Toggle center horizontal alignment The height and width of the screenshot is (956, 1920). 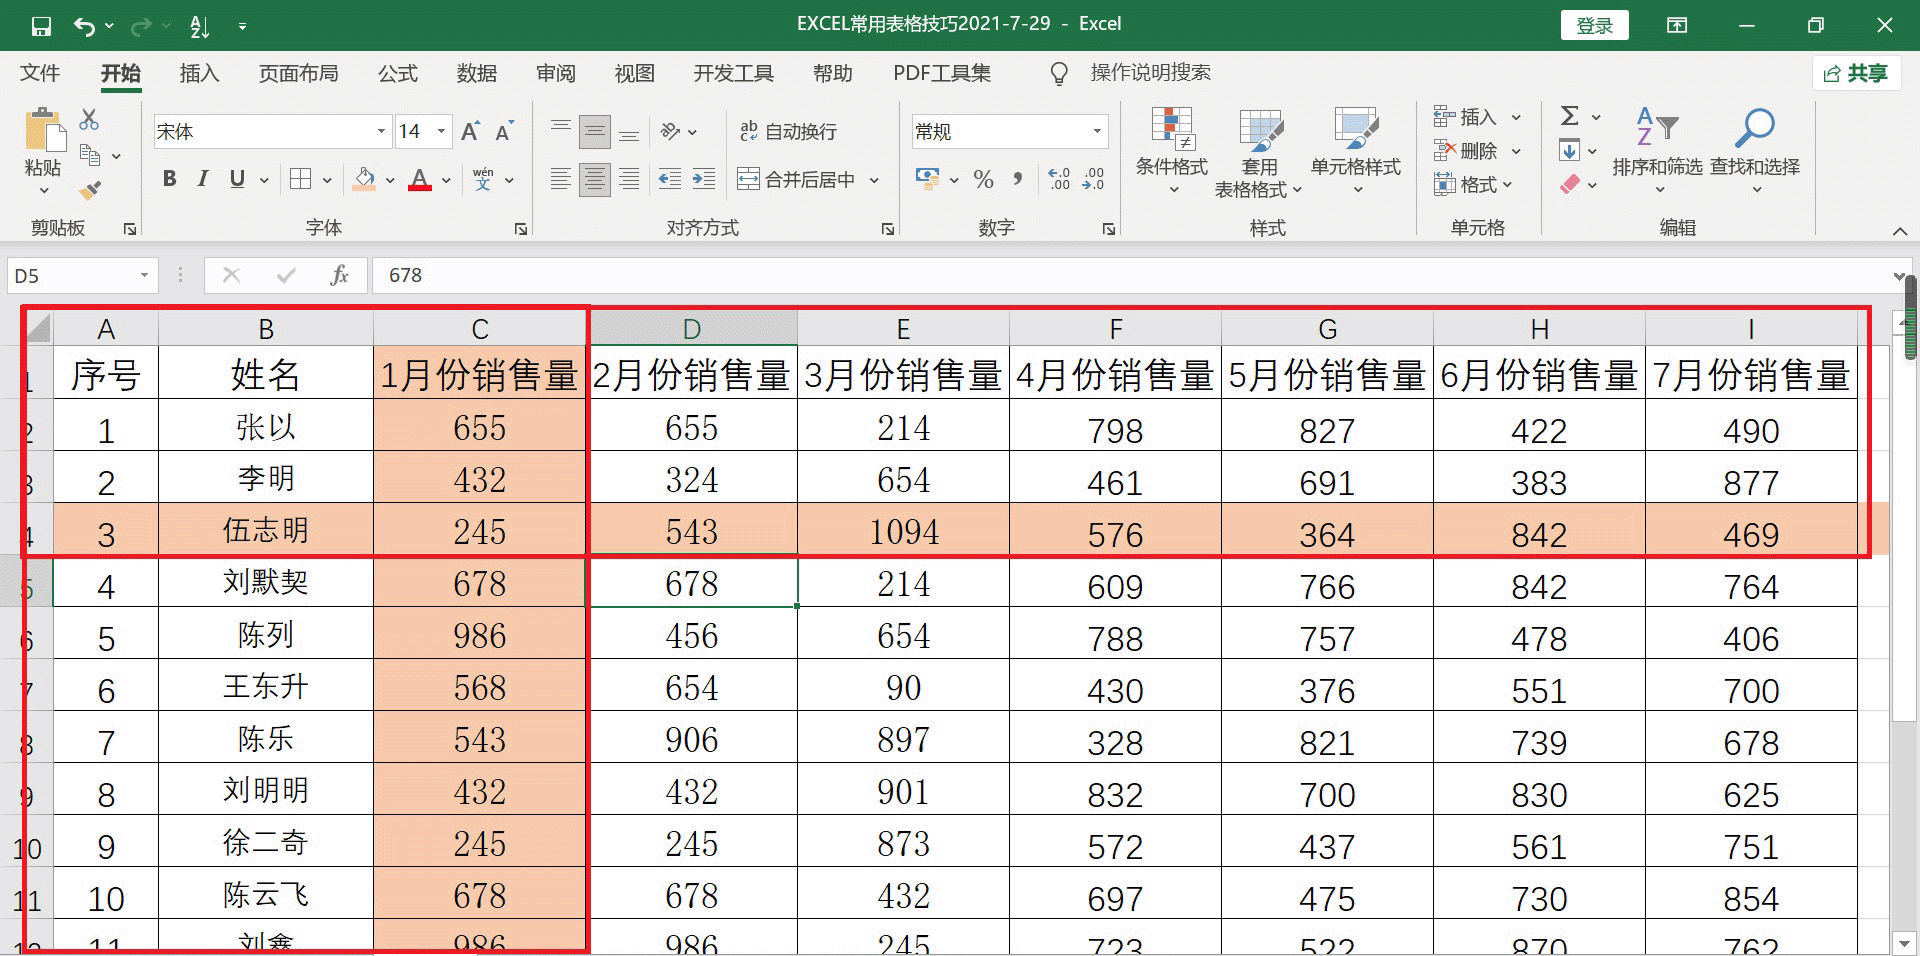[595, 179]
